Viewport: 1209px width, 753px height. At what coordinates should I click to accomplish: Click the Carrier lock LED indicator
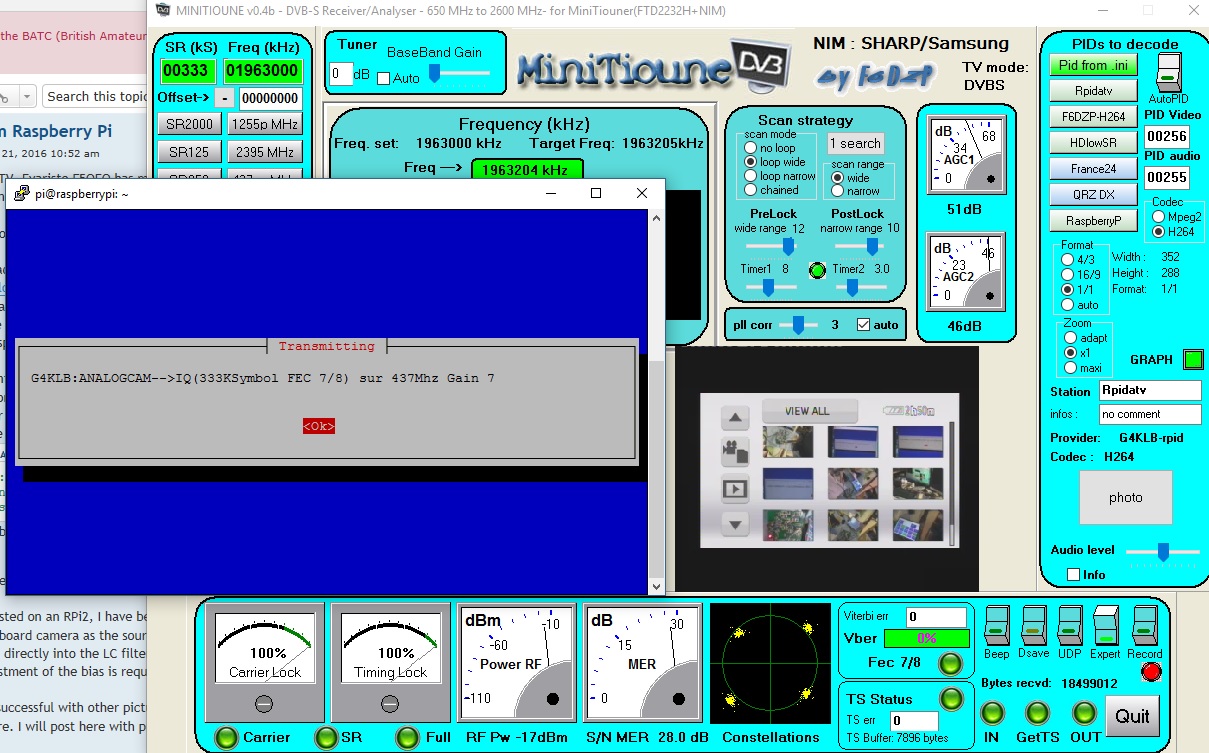click(x=227, y=738)
